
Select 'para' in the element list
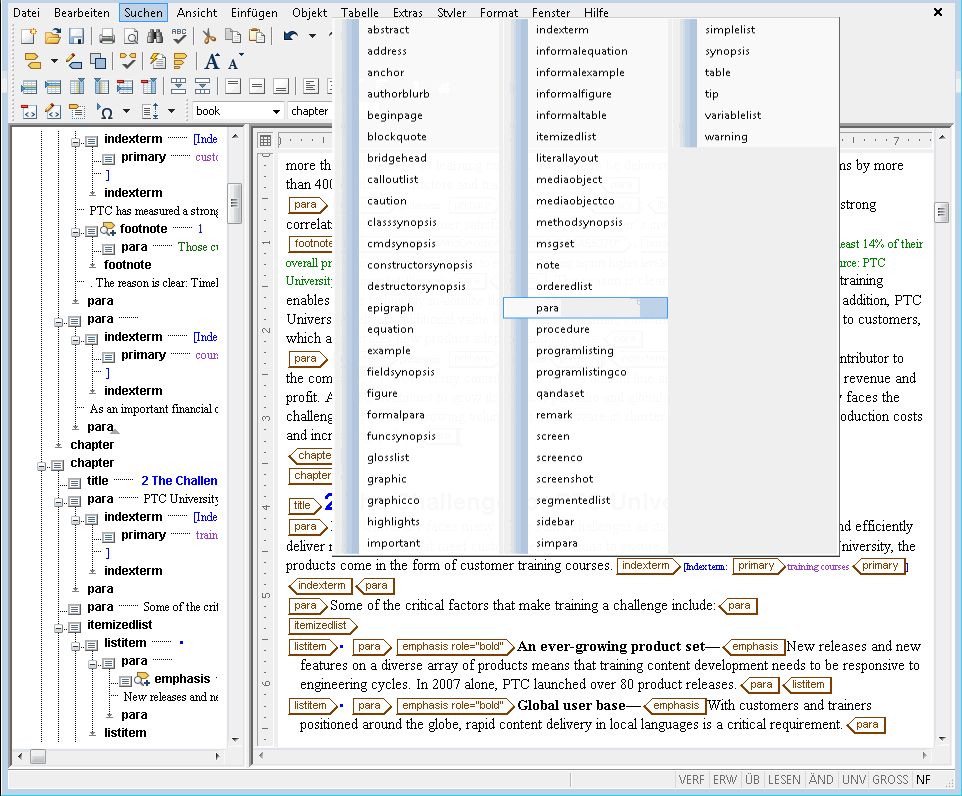tap(585, 307)
